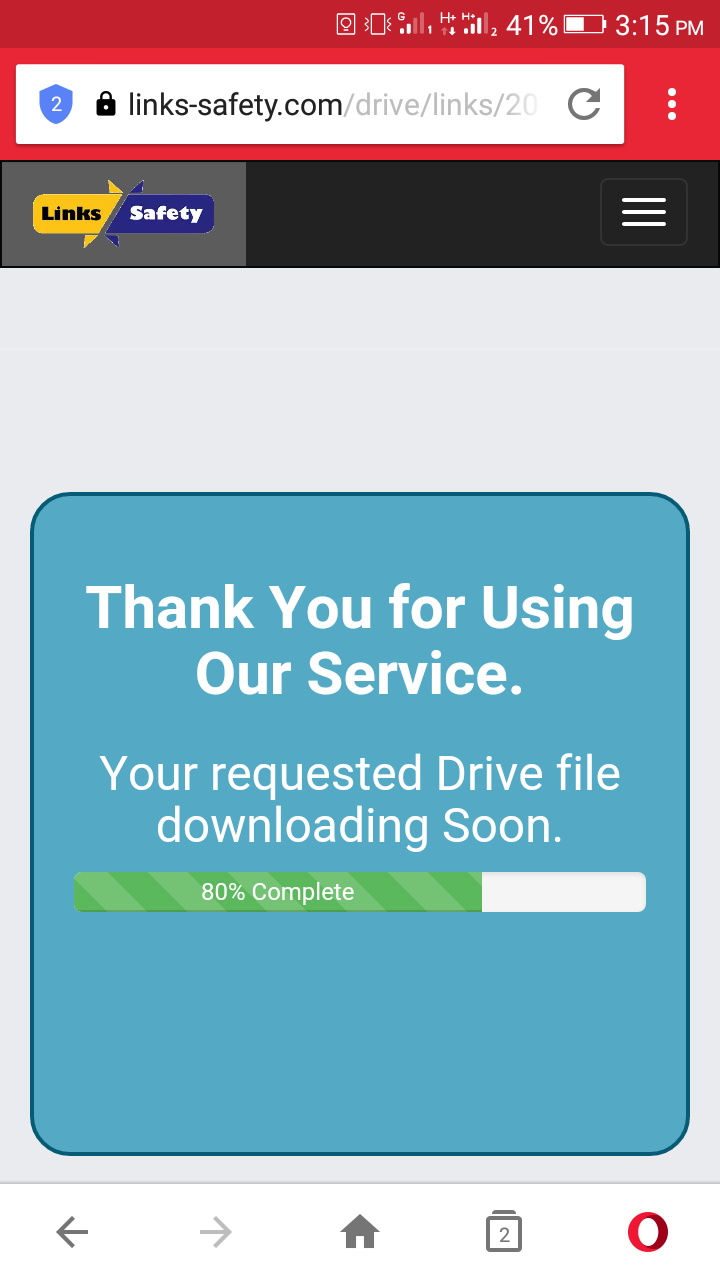Tap the battery indicator in status bar
720x1280 pixels.
coord(585,24)
